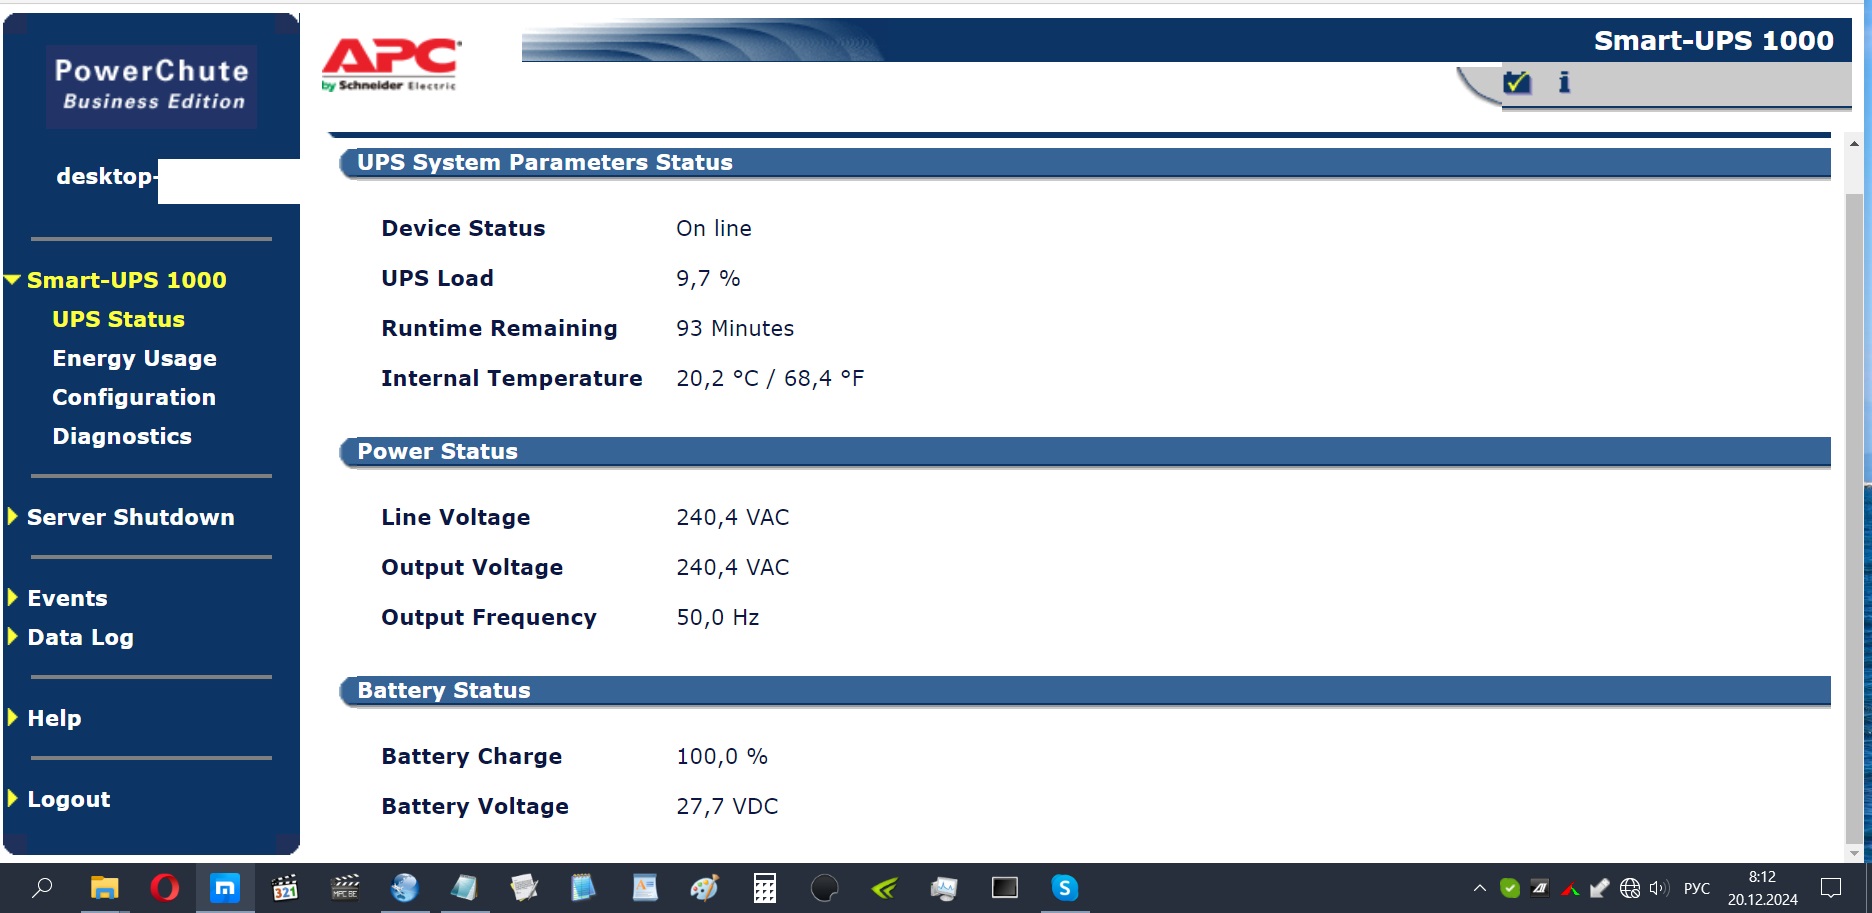Viewport: 1872px width, 913px height.
Task: Click the 'Device Status' label
Action: [463, 228]
